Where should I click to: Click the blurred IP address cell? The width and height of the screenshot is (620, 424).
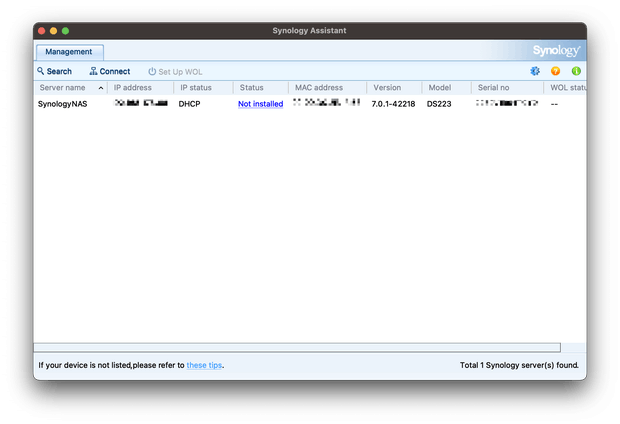pos(141,103)
